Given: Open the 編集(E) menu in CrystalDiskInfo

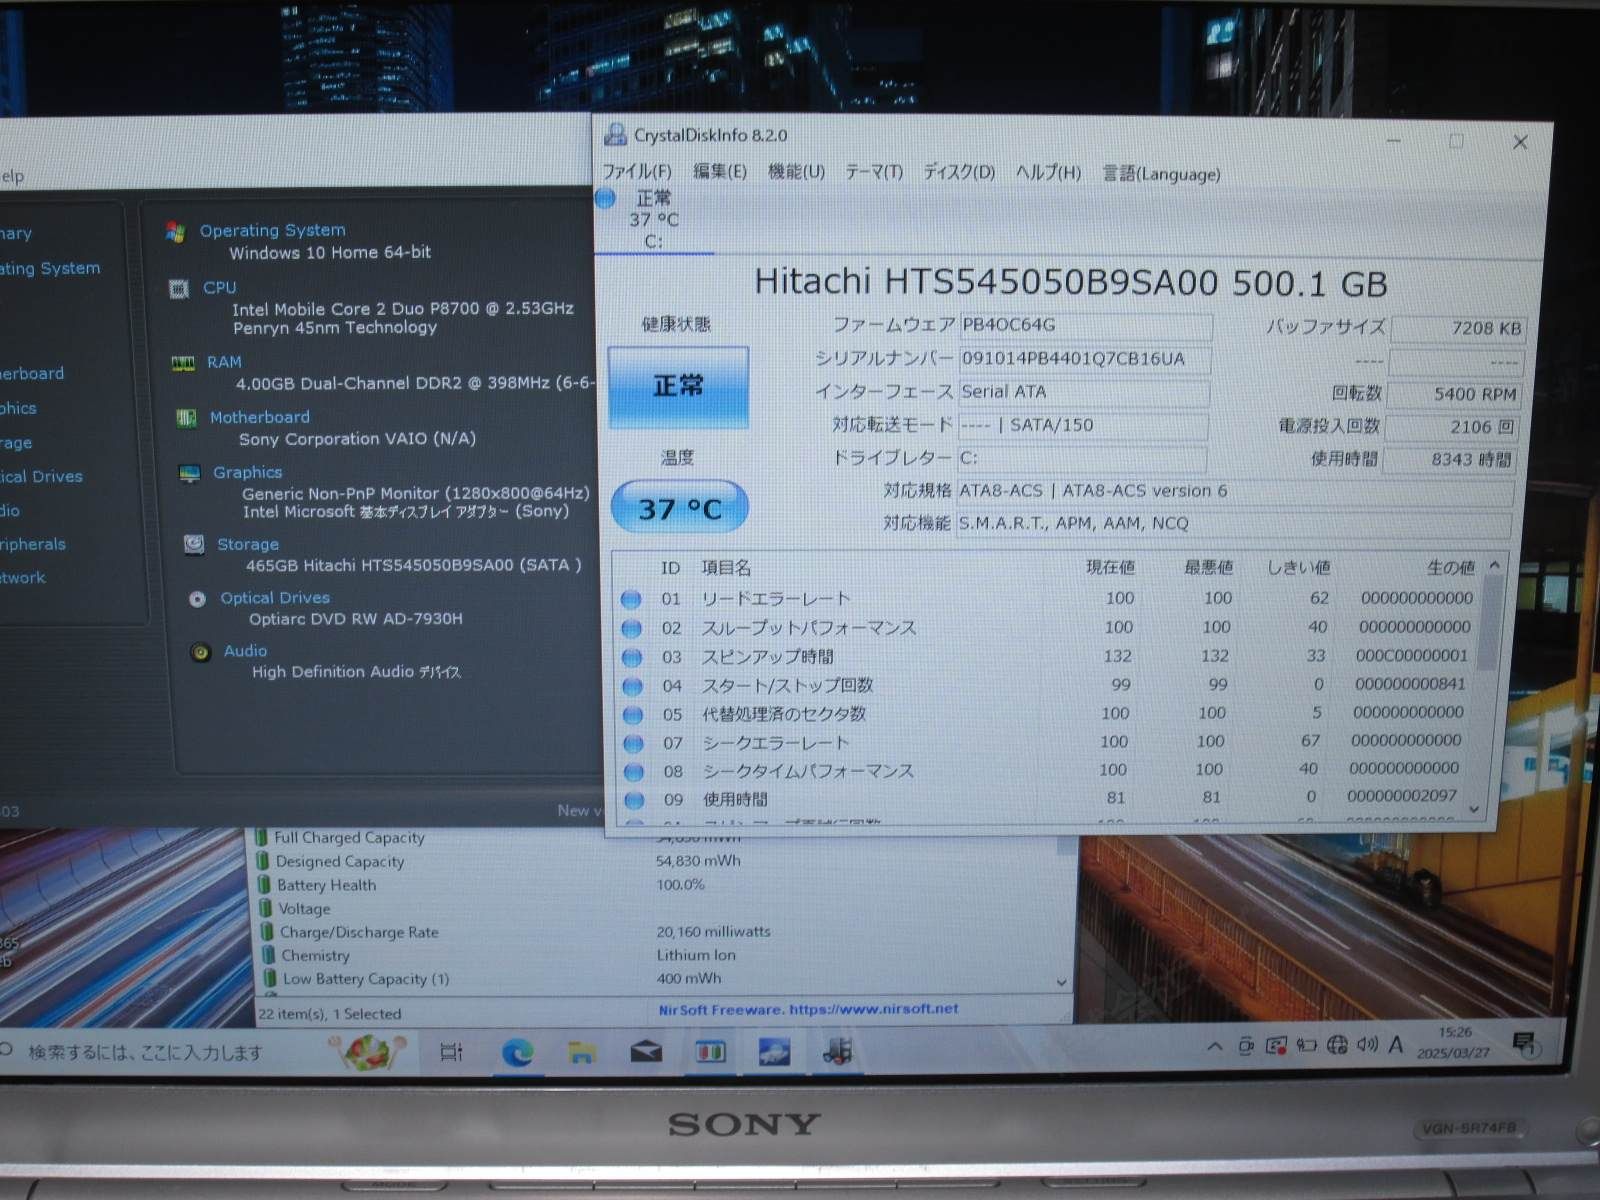Looking at the screenshot, I should coord(720,172).
